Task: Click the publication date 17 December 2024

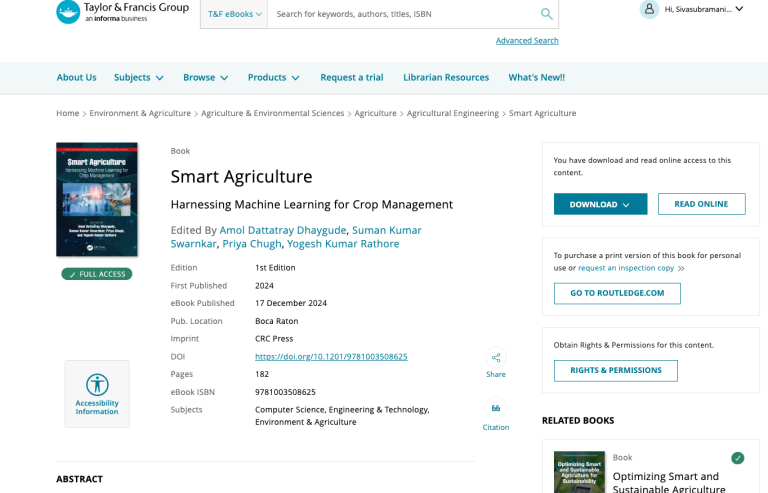Action: point(291,303)
